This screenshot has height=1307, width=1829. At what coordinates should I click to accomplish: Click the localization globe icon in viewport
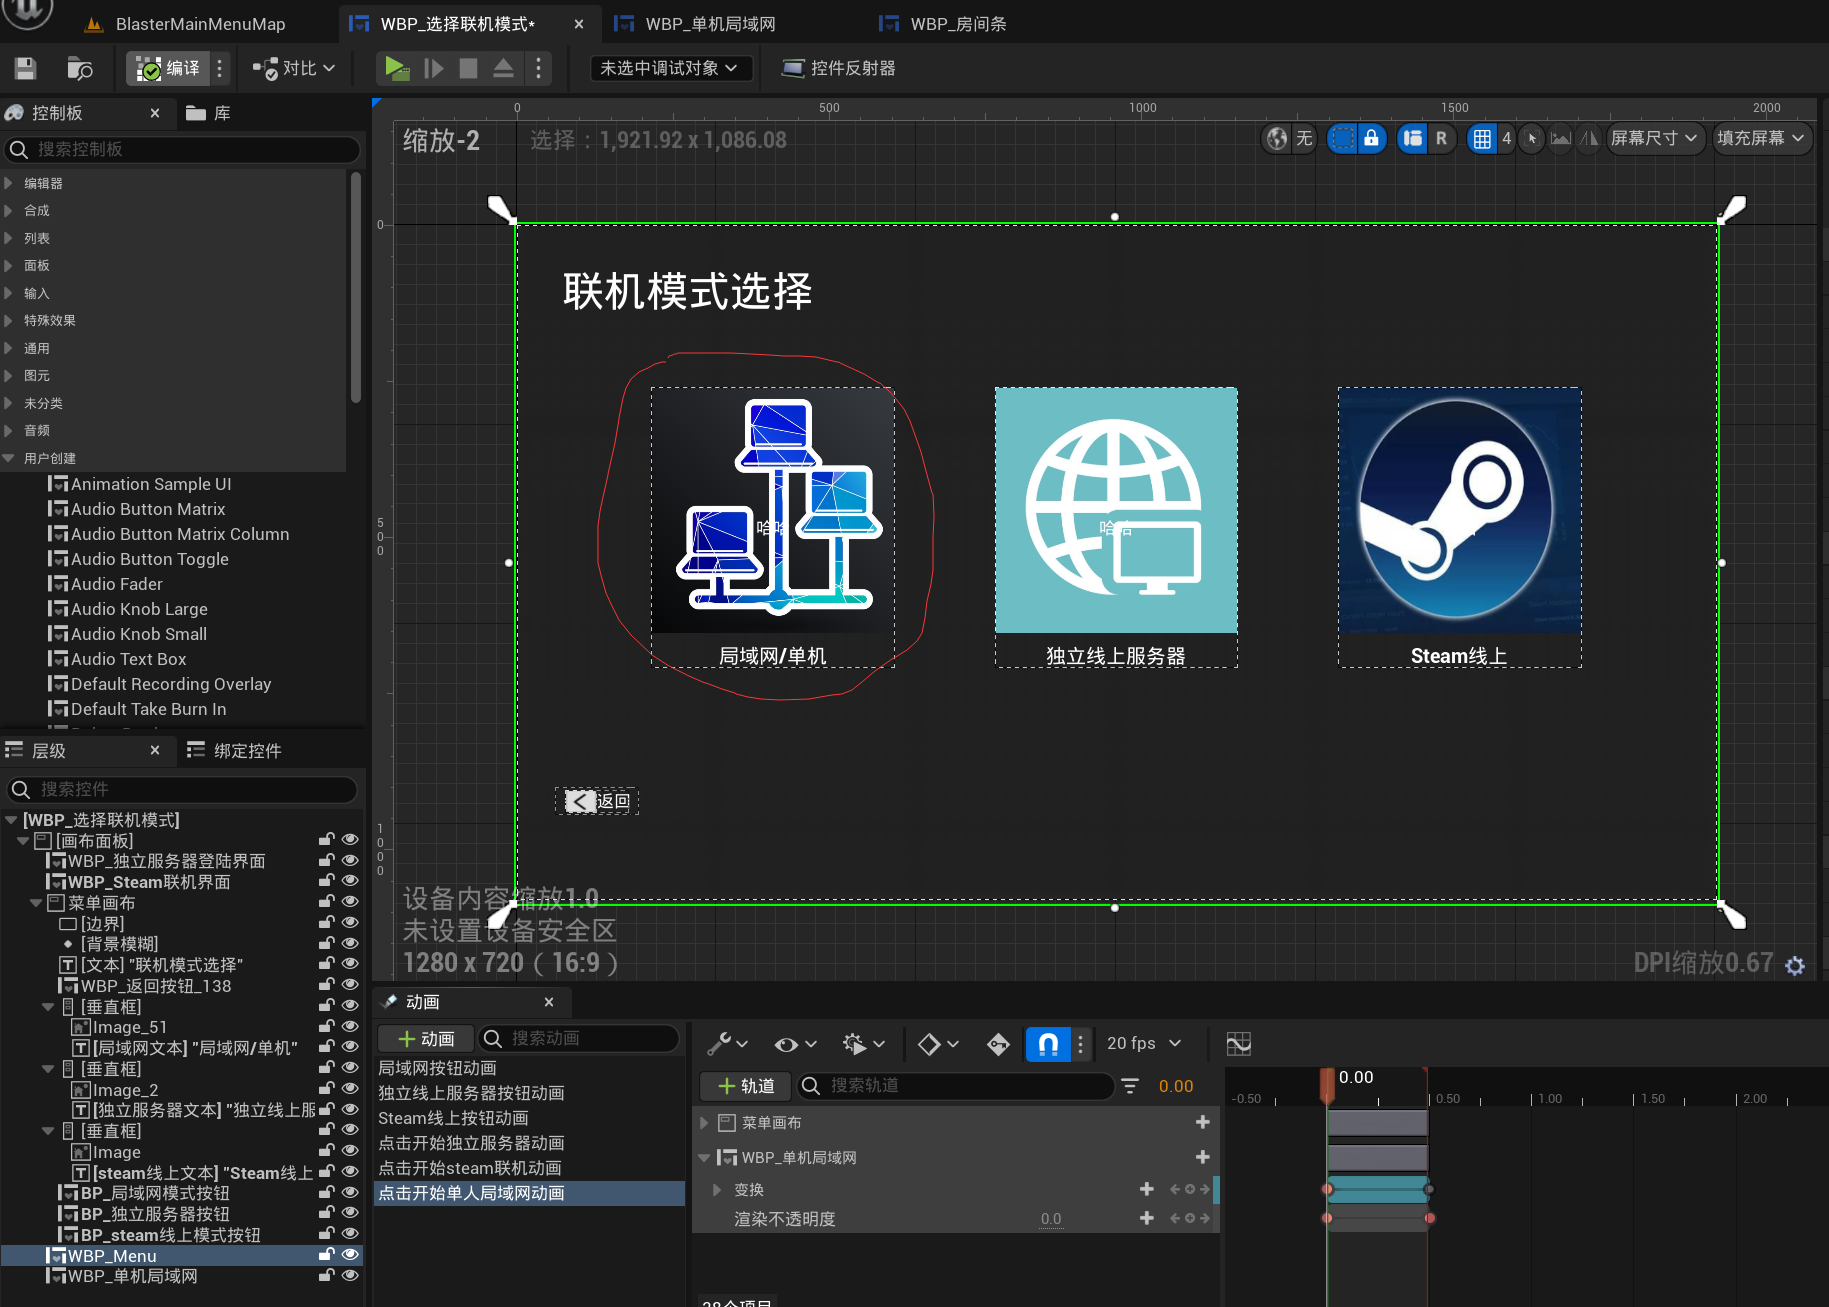(x=1277, y=138)
